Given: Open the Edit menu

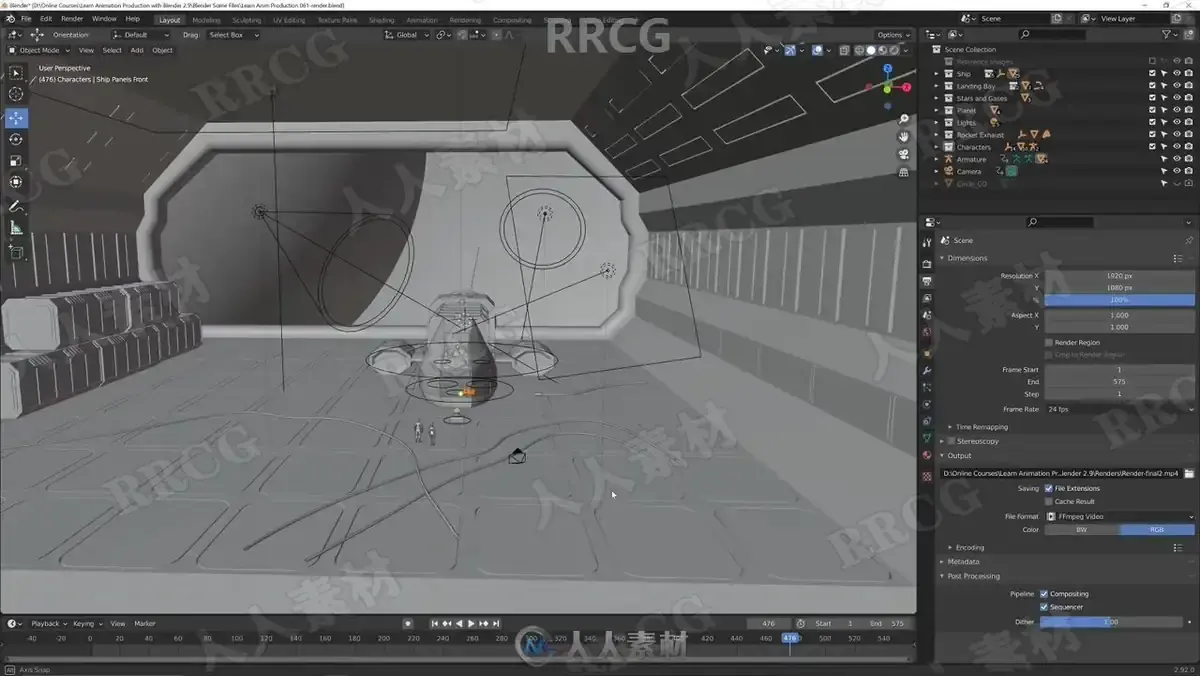Looking at the screenshot, I should point(46,19).
